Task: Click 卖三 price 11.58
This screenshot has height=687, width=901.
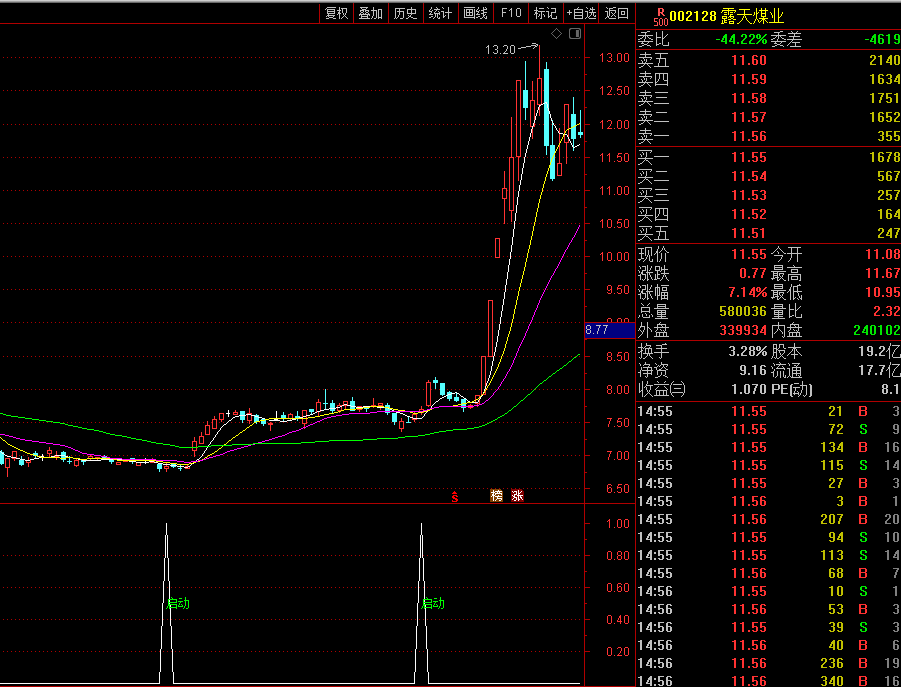Action: pyautogui.click(x=749, y=98)
